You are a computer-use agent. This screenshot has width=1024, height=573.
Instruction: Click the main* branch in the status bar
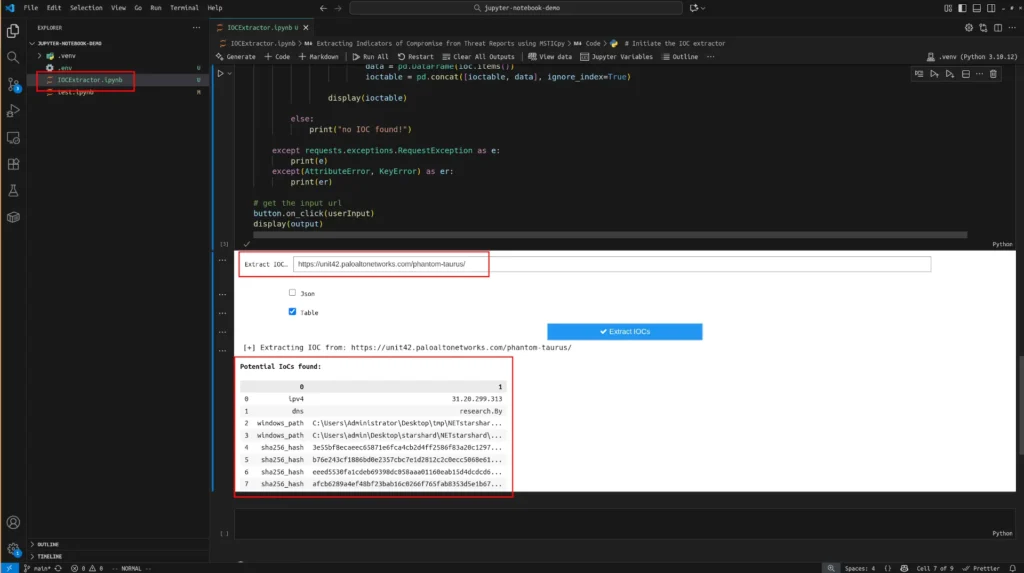click(37, 568)
